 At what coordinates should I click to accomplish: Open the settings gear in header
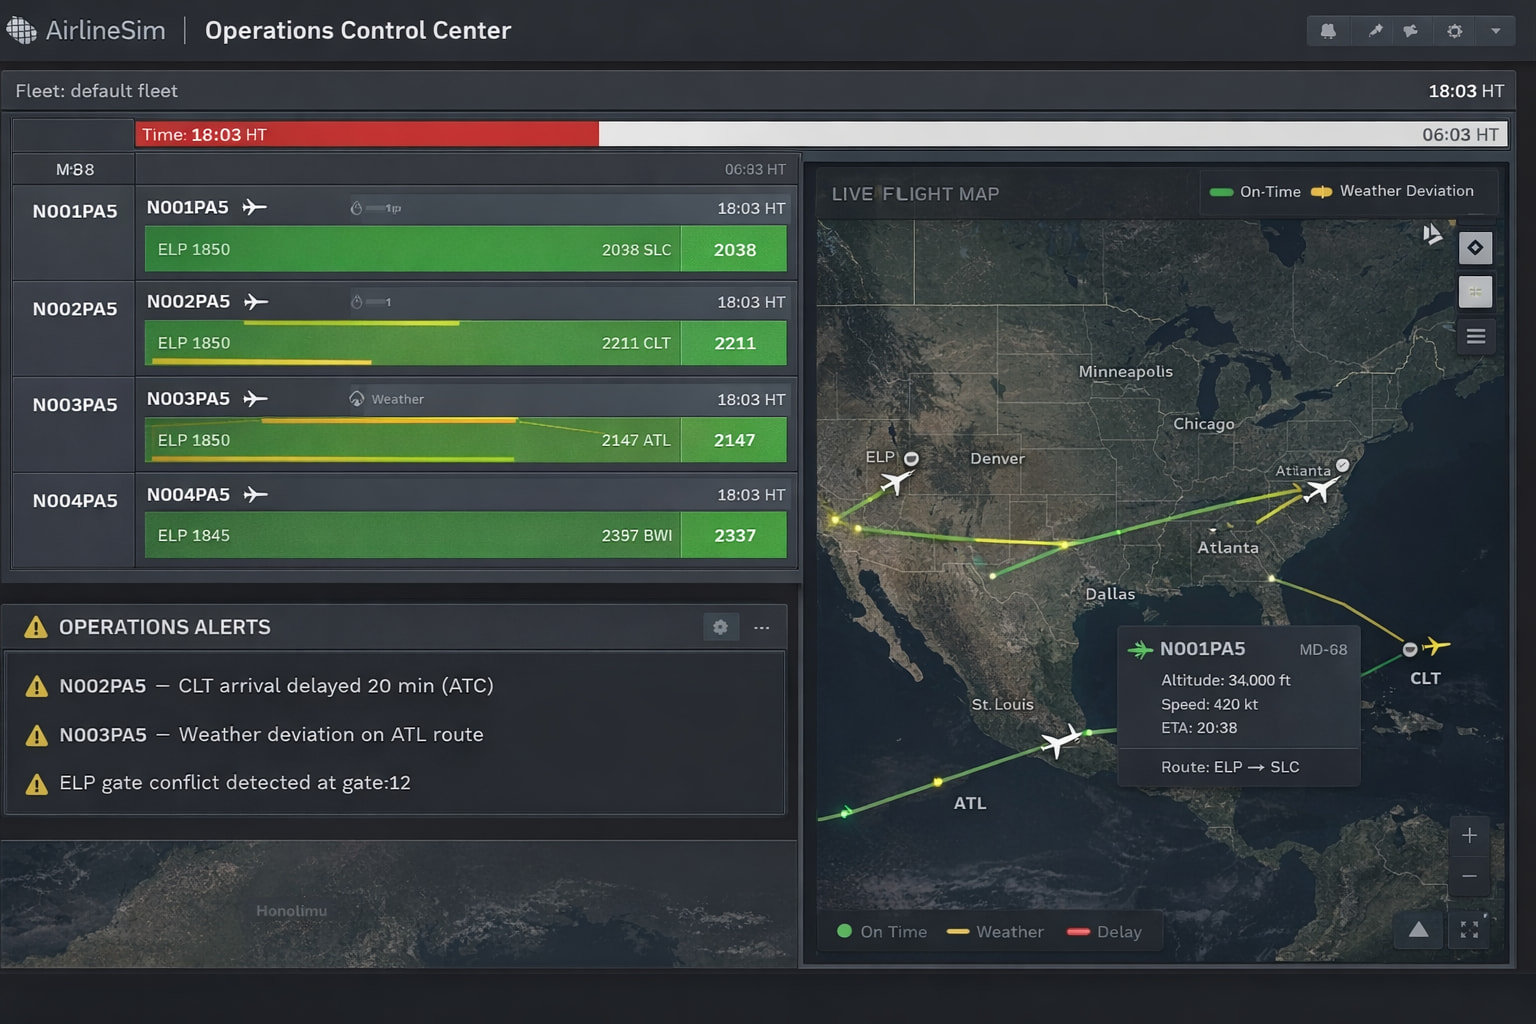[x=1454, y=31]
